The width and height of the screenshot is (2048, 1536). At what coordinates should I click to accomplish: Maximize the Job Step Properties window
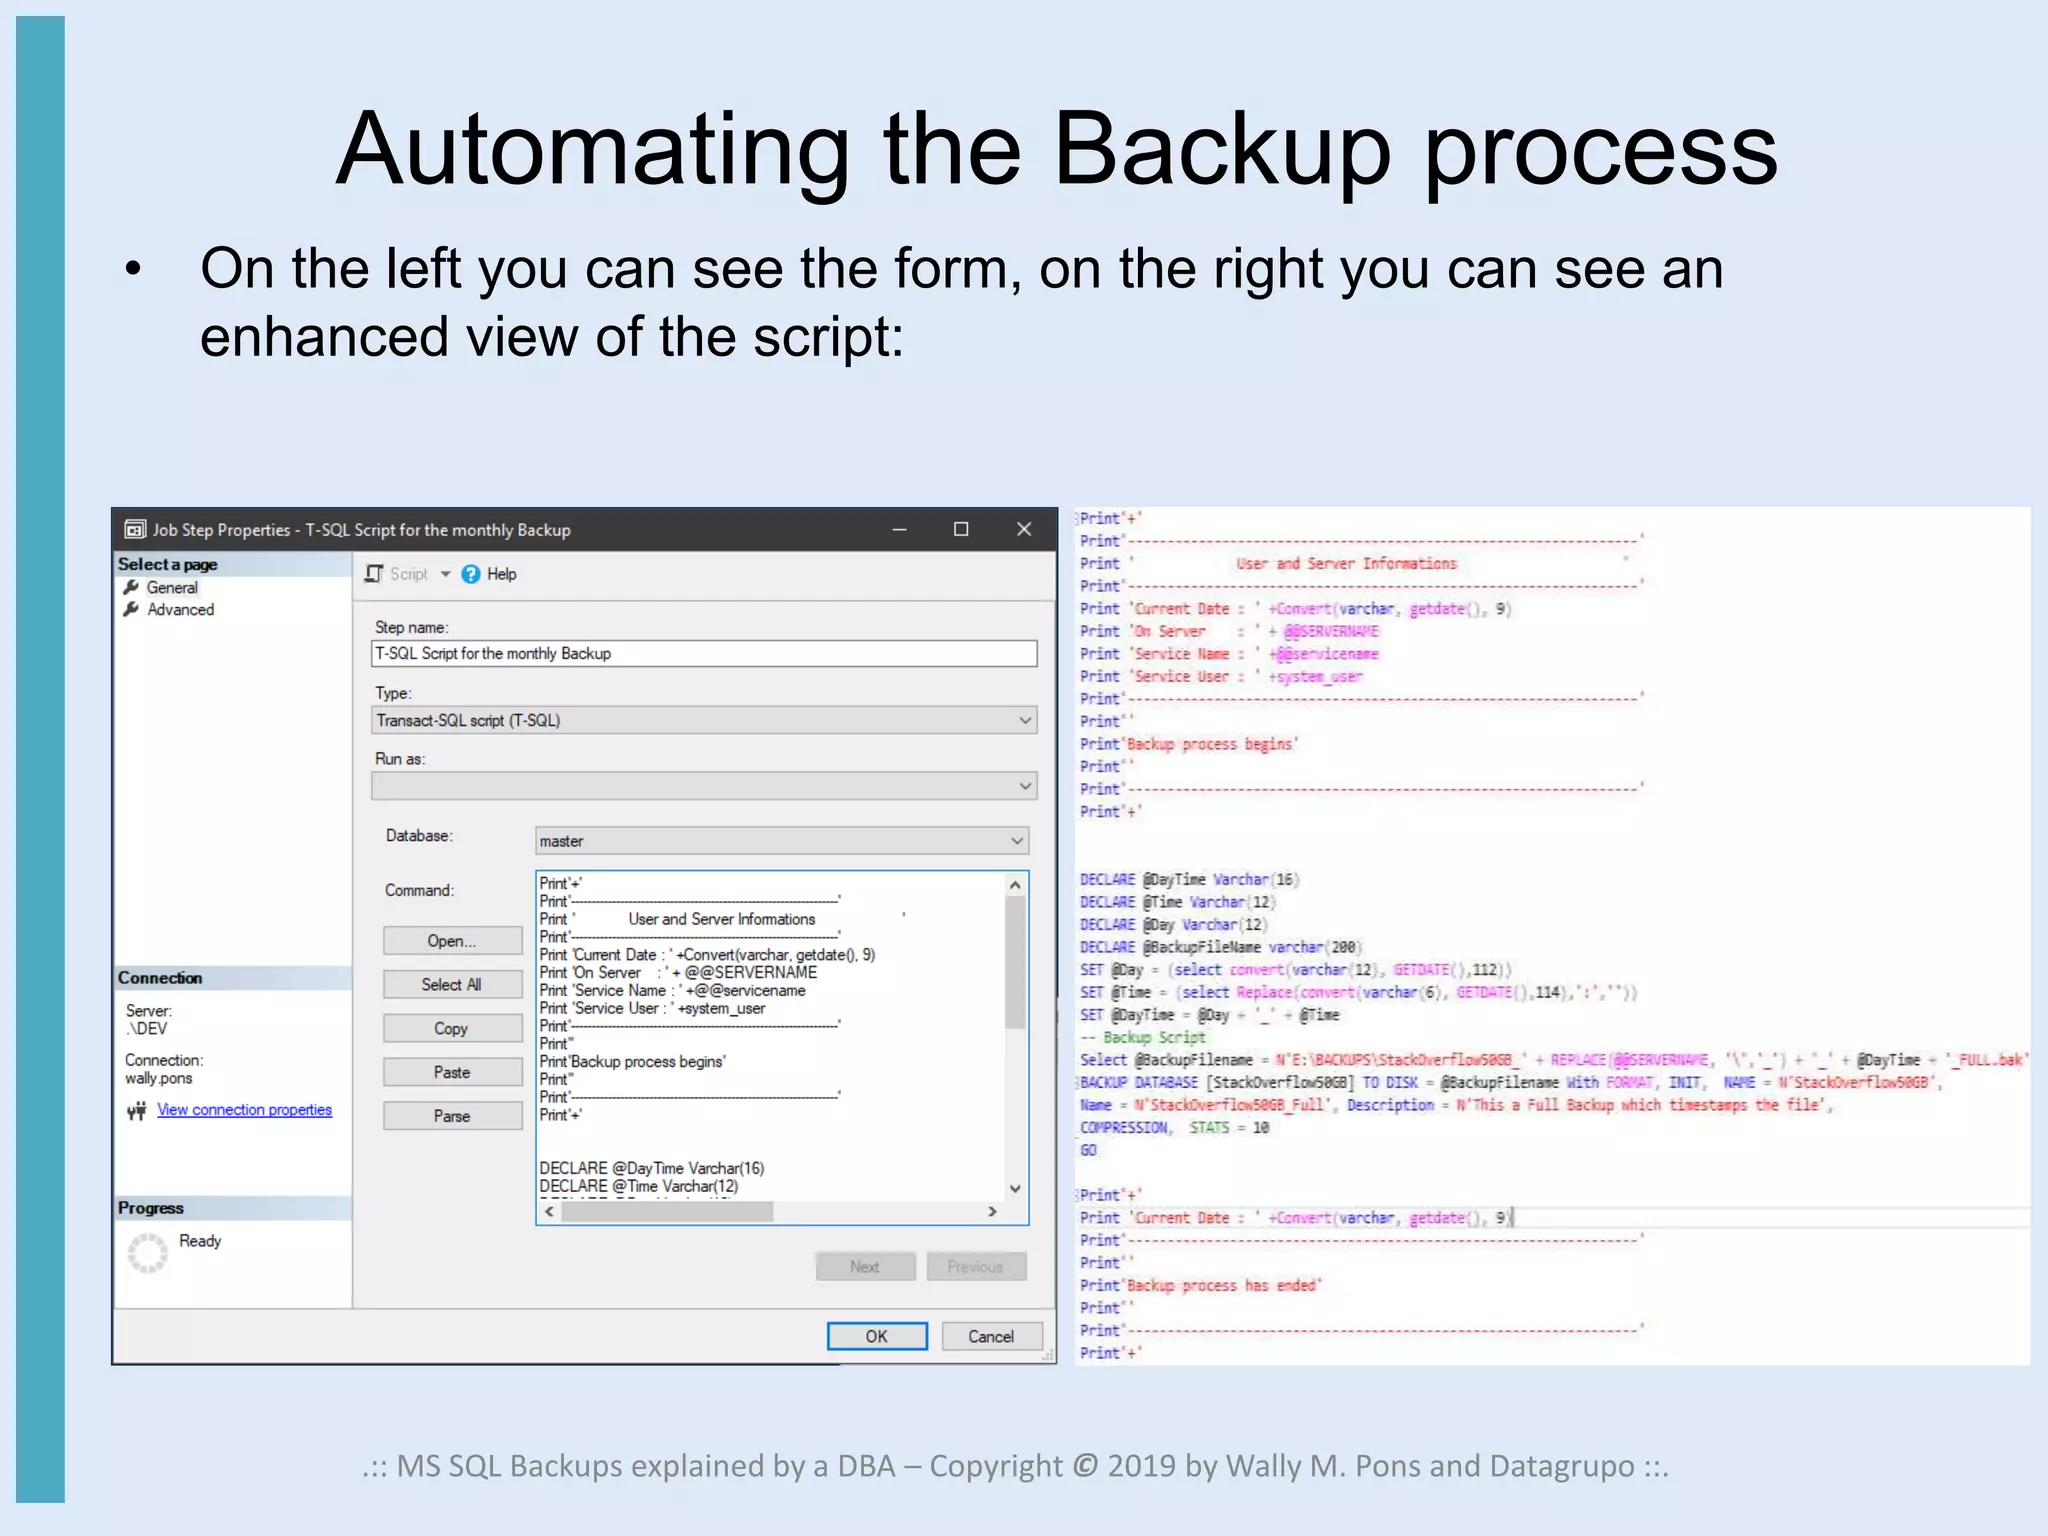961,530
